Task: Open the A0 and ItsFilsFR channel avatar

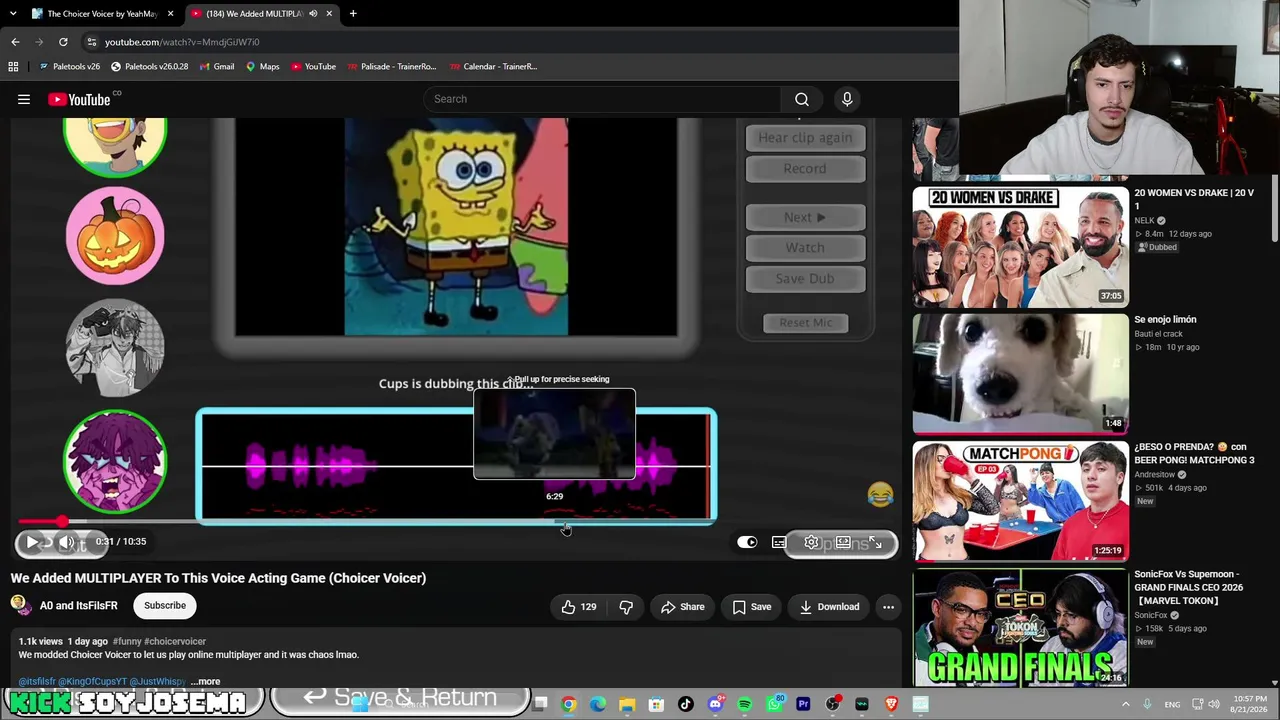Action: [x=20, y=605]
